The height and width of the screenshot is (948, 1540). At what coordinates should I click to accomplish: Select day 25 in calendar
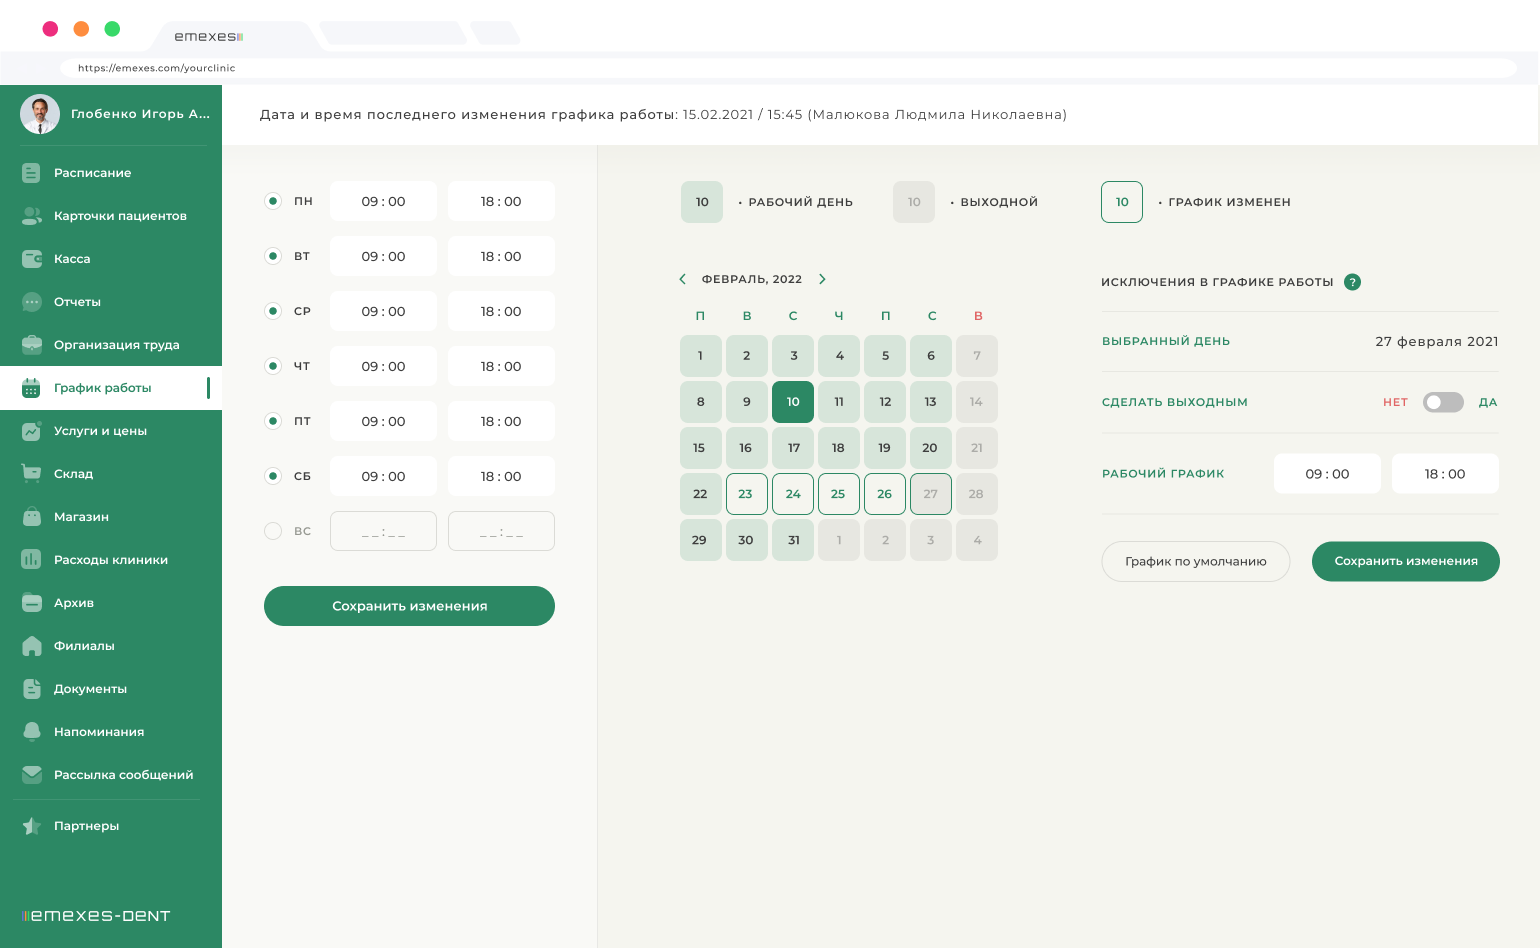(839, 494)
